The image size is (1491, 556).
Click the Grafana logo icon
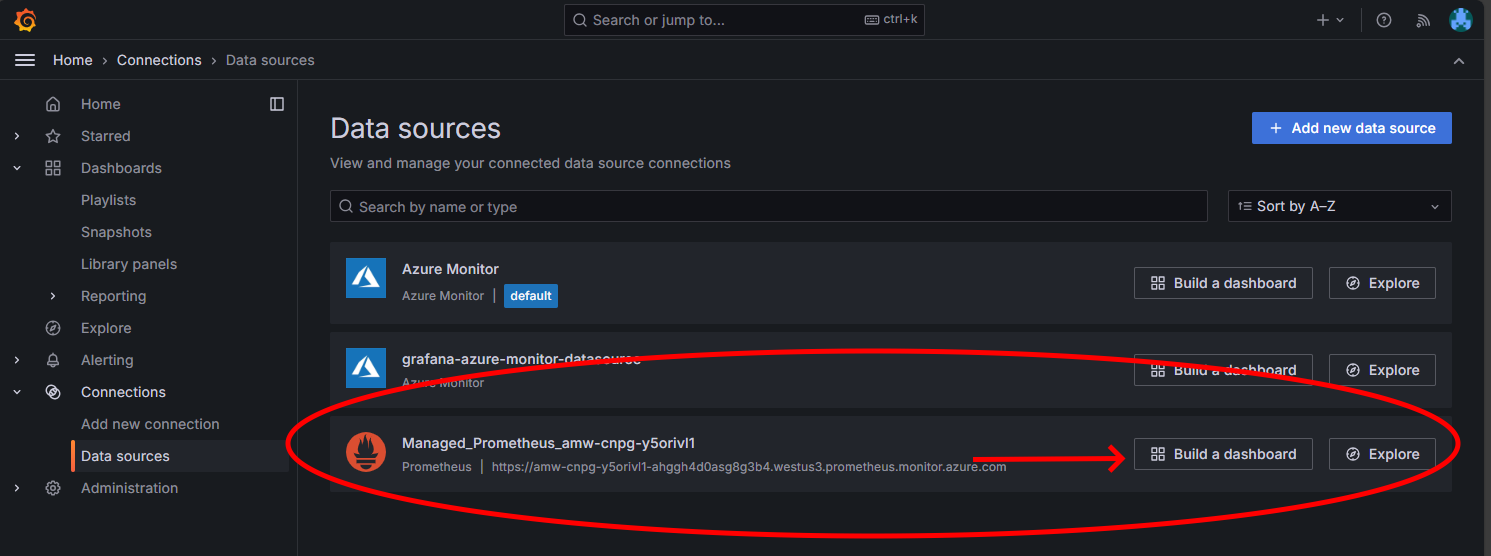[25, 20]
